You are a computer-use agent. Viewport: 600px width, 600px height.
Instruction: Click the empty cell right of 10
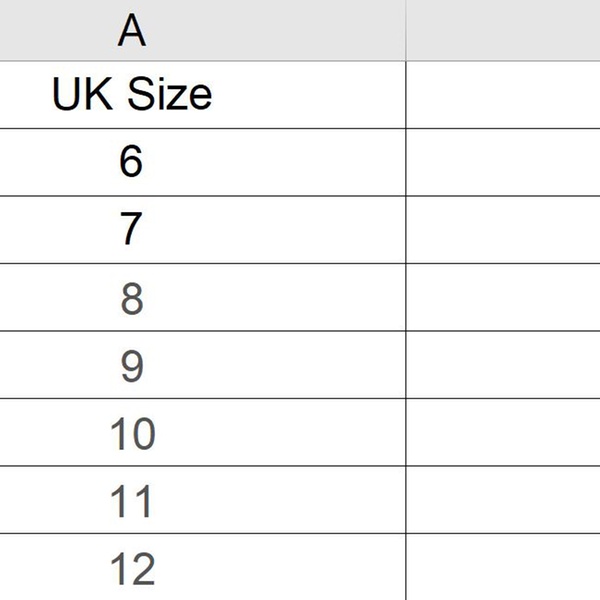pos(503,434)
